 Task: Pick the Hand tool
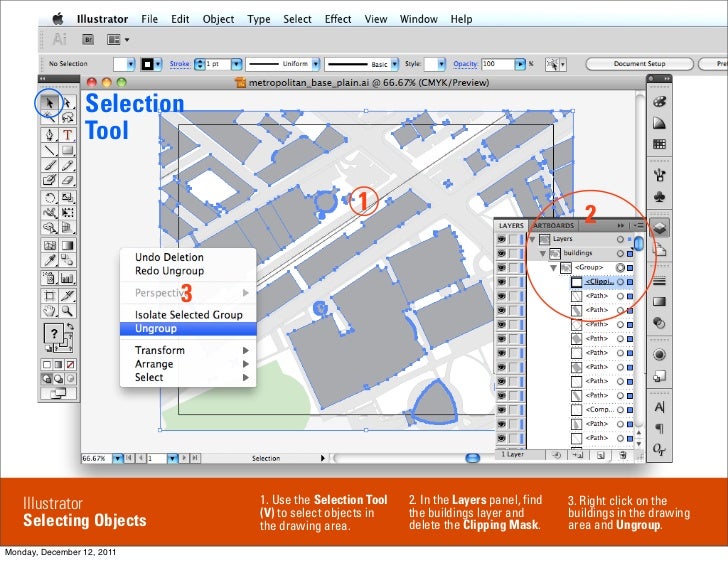pyautogui.click(x=49, y=311)
